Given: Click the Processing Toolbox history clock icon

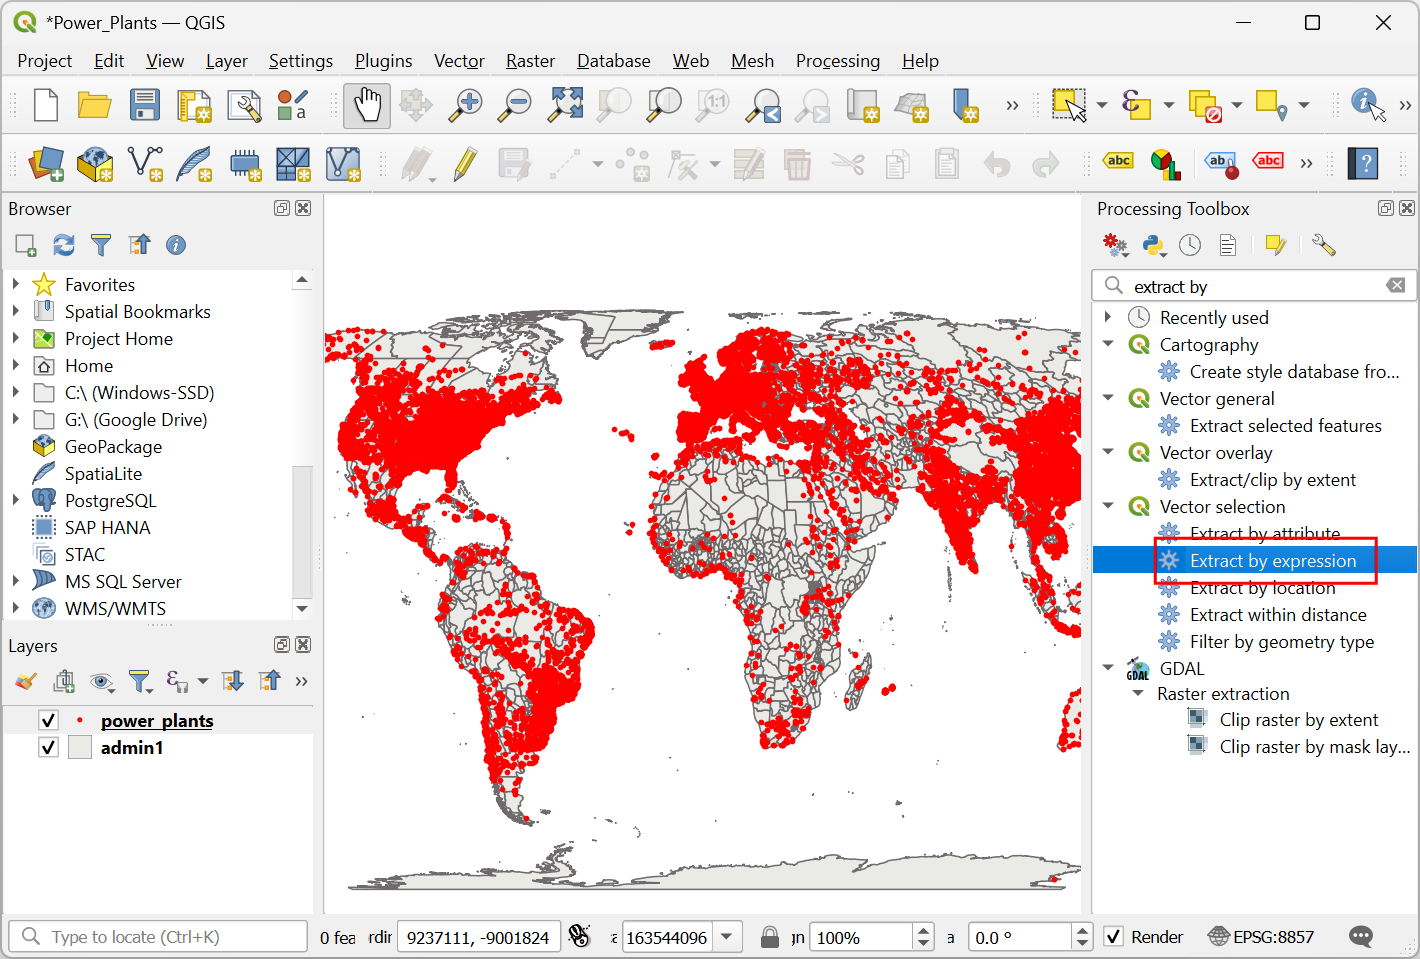Looking at the screenshot, I should (x=1190, y=245).
